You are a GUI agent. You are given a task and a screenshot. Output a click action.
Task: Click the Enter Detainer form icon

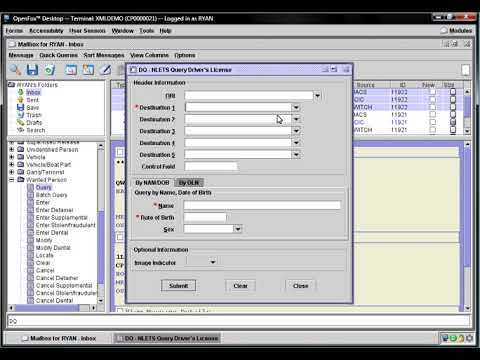tap(30, 210)
